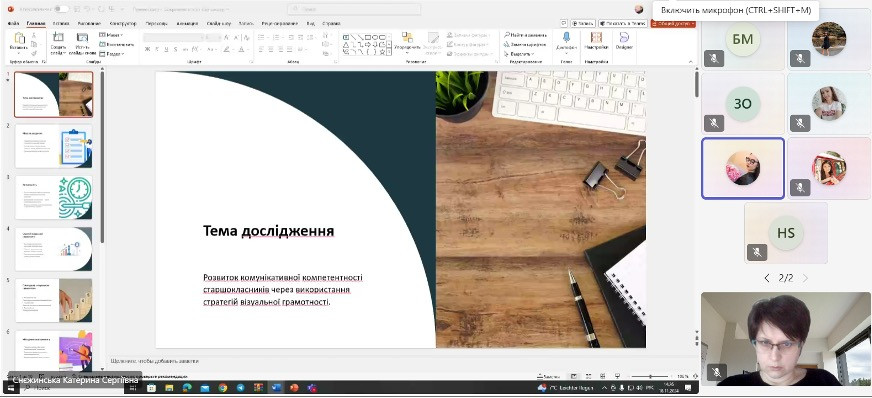Viewport: 872px width, 398px height.
Task: Open the Arrange shapes tool
Action: (x=407, y=42)
